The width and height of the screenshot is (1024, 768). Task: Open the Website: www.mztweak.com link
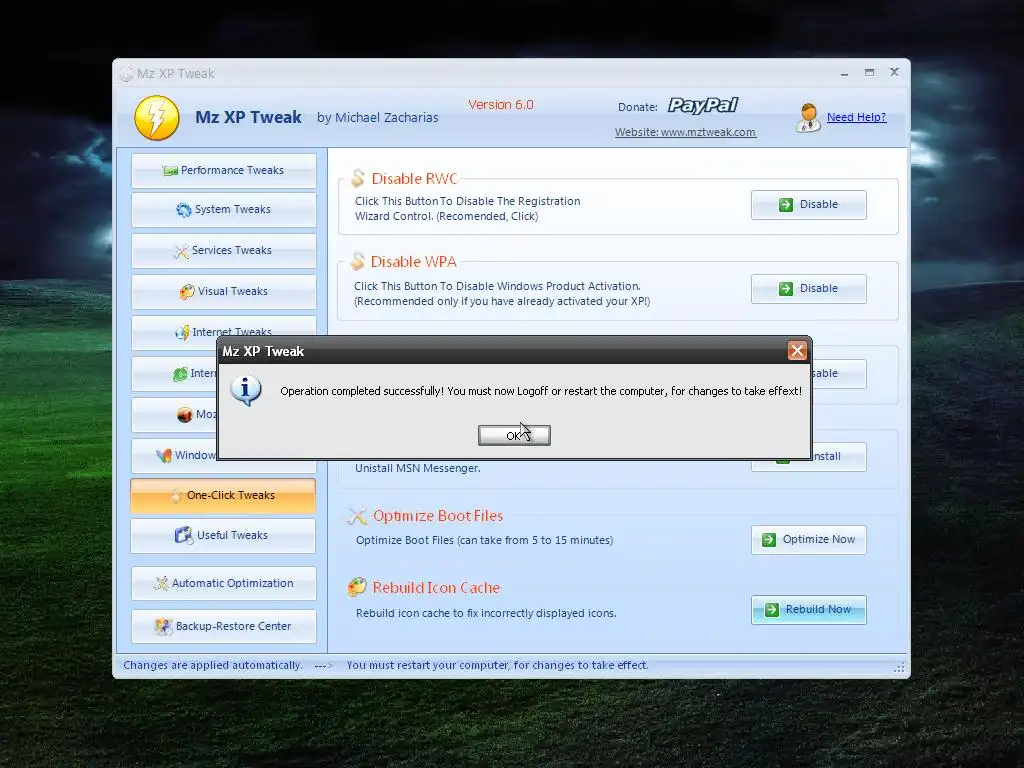[x=685, y=132]
